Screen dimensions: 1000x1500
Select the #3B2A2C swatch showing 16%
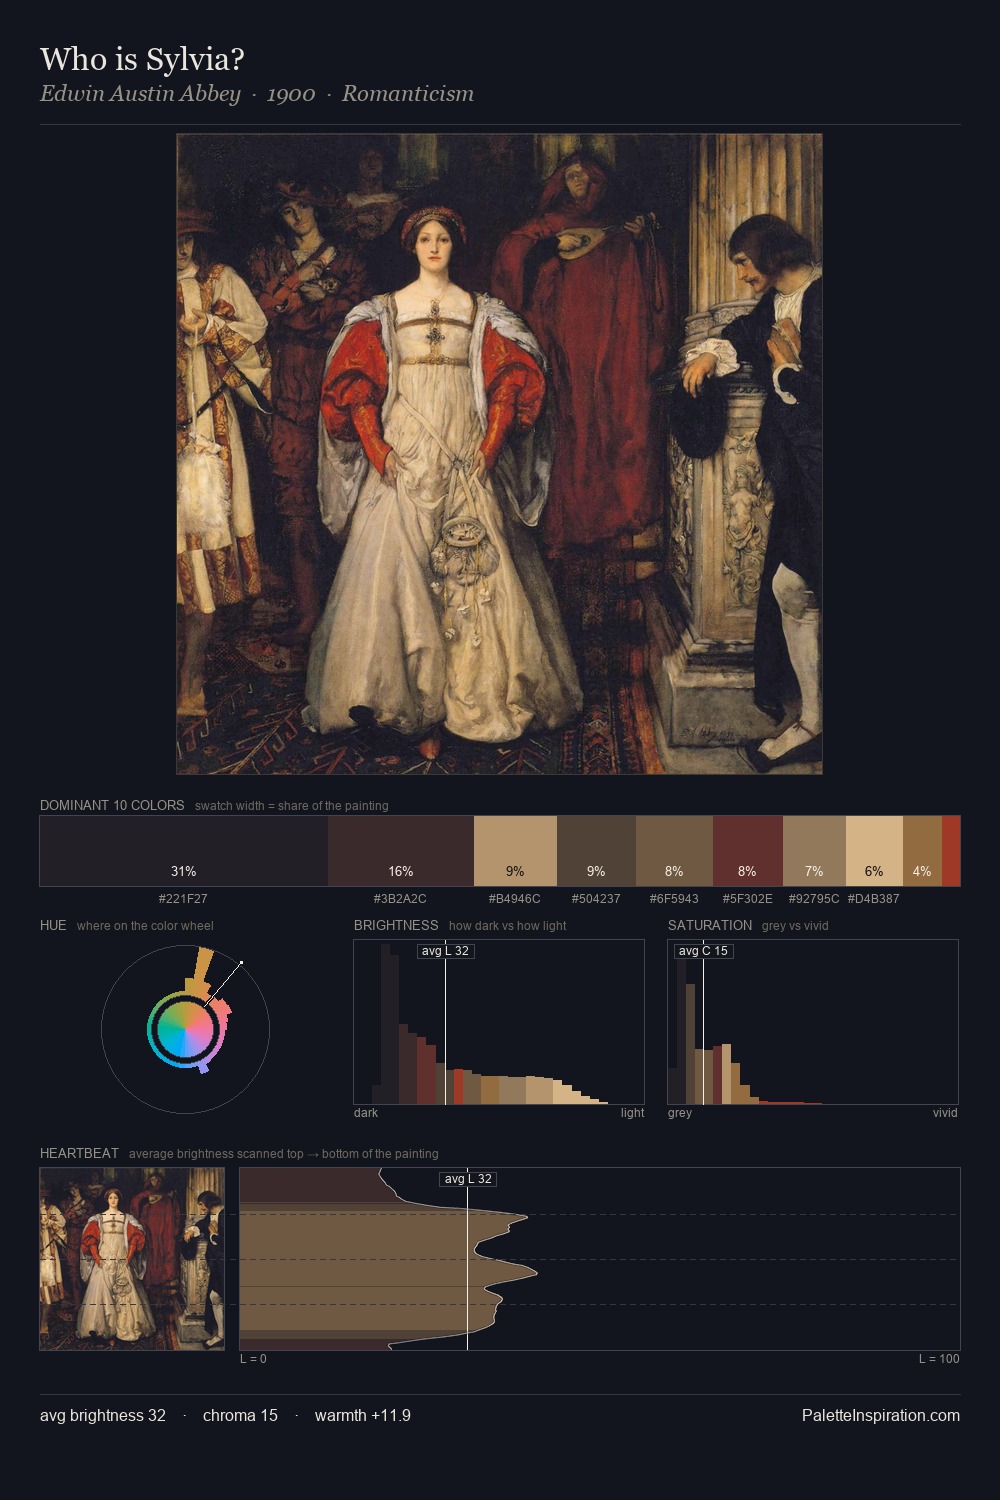(401, 851)
